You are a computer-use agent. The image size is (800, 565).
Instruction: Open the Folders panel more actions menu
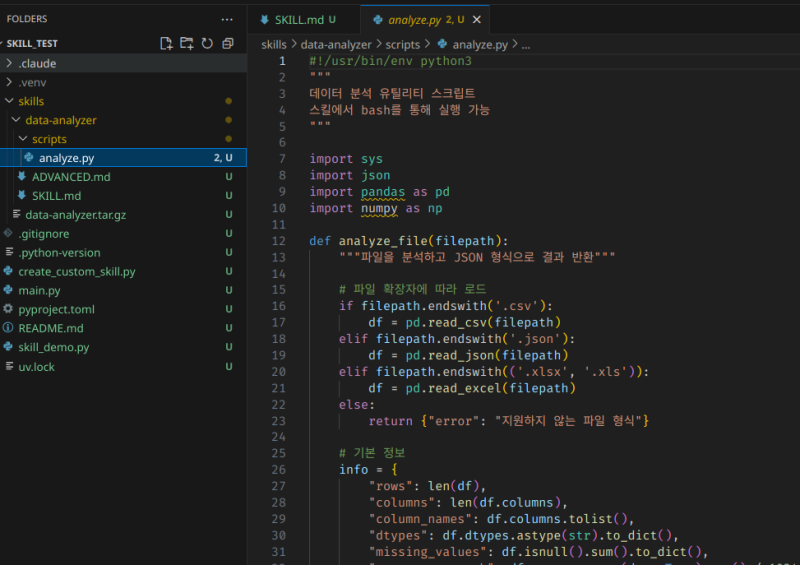tap(227, 19)
